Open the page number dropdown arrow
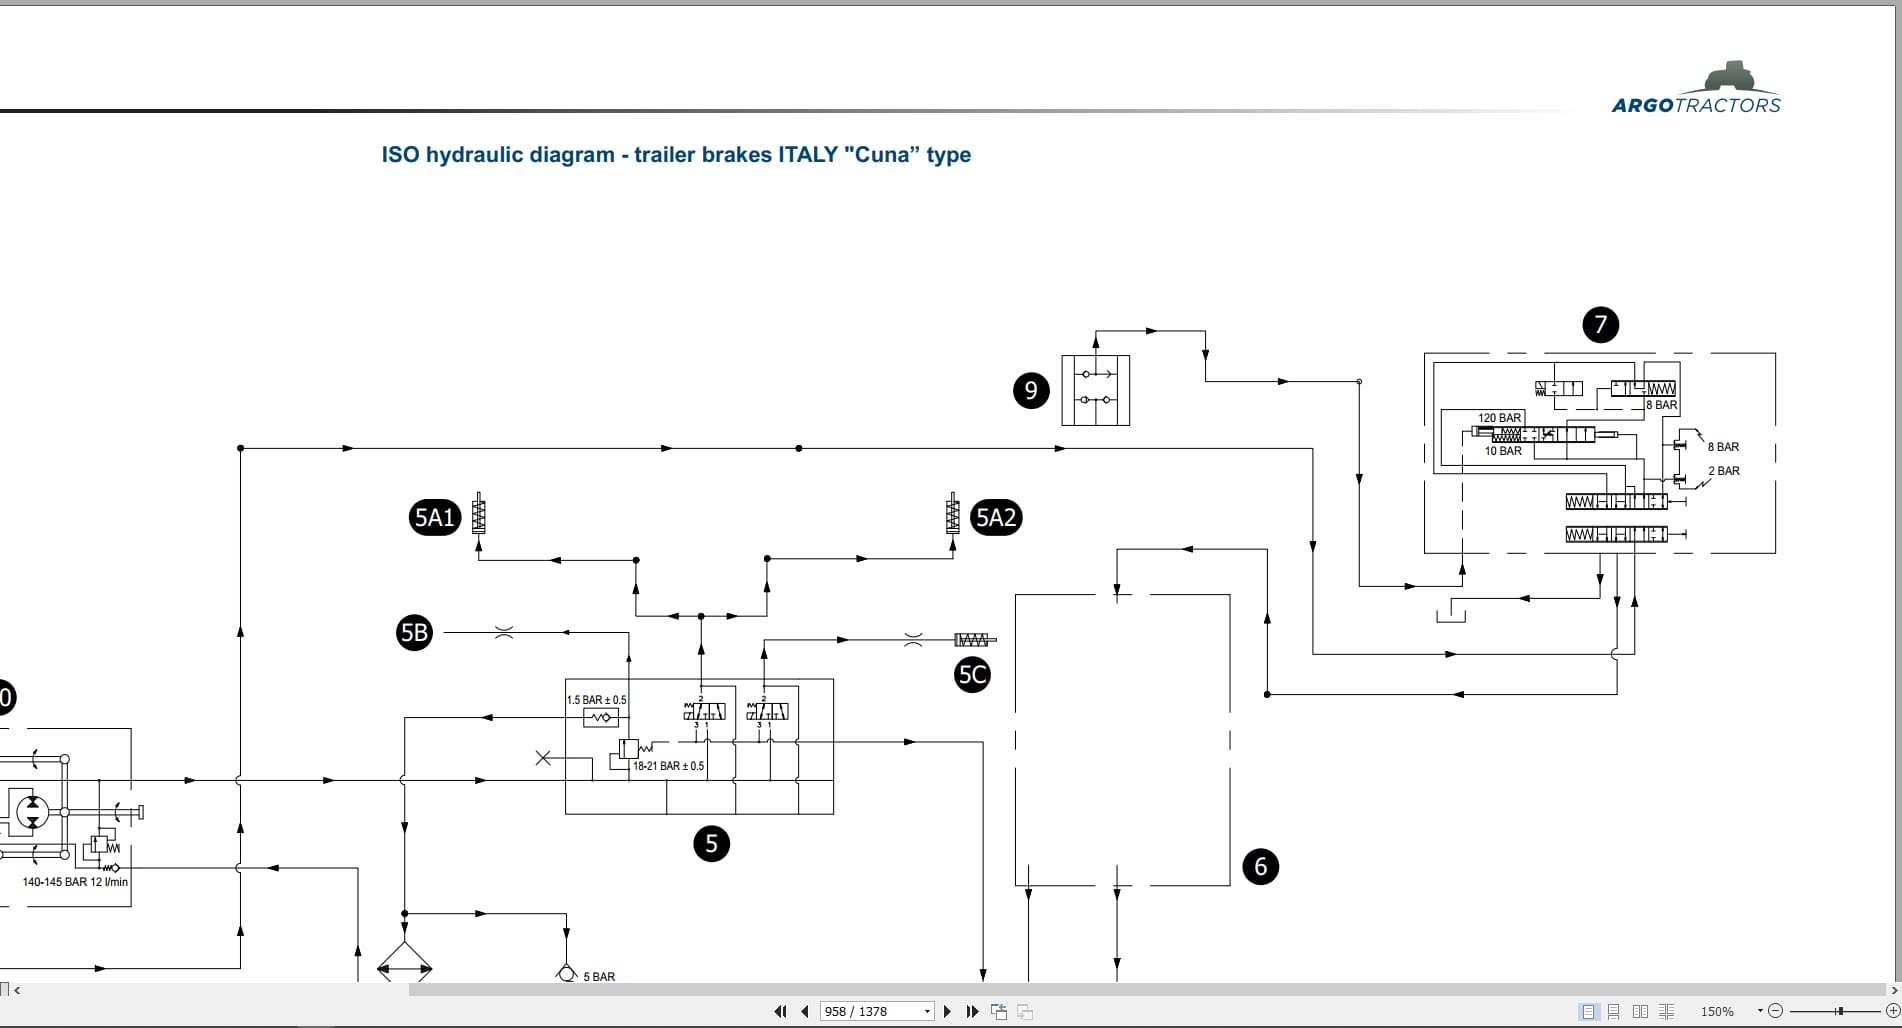 tap(927, 1012)
